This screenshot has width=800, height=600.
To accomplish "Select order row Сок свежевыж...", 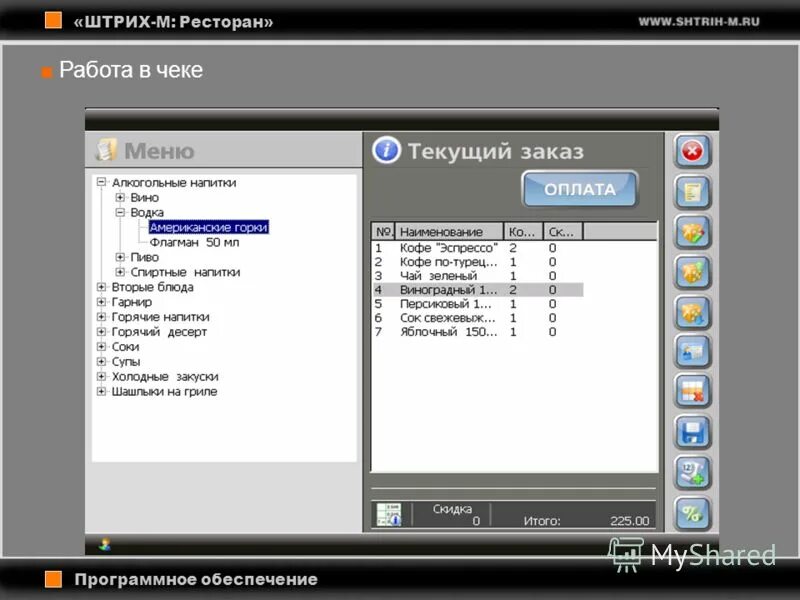I will click(478, 318).
